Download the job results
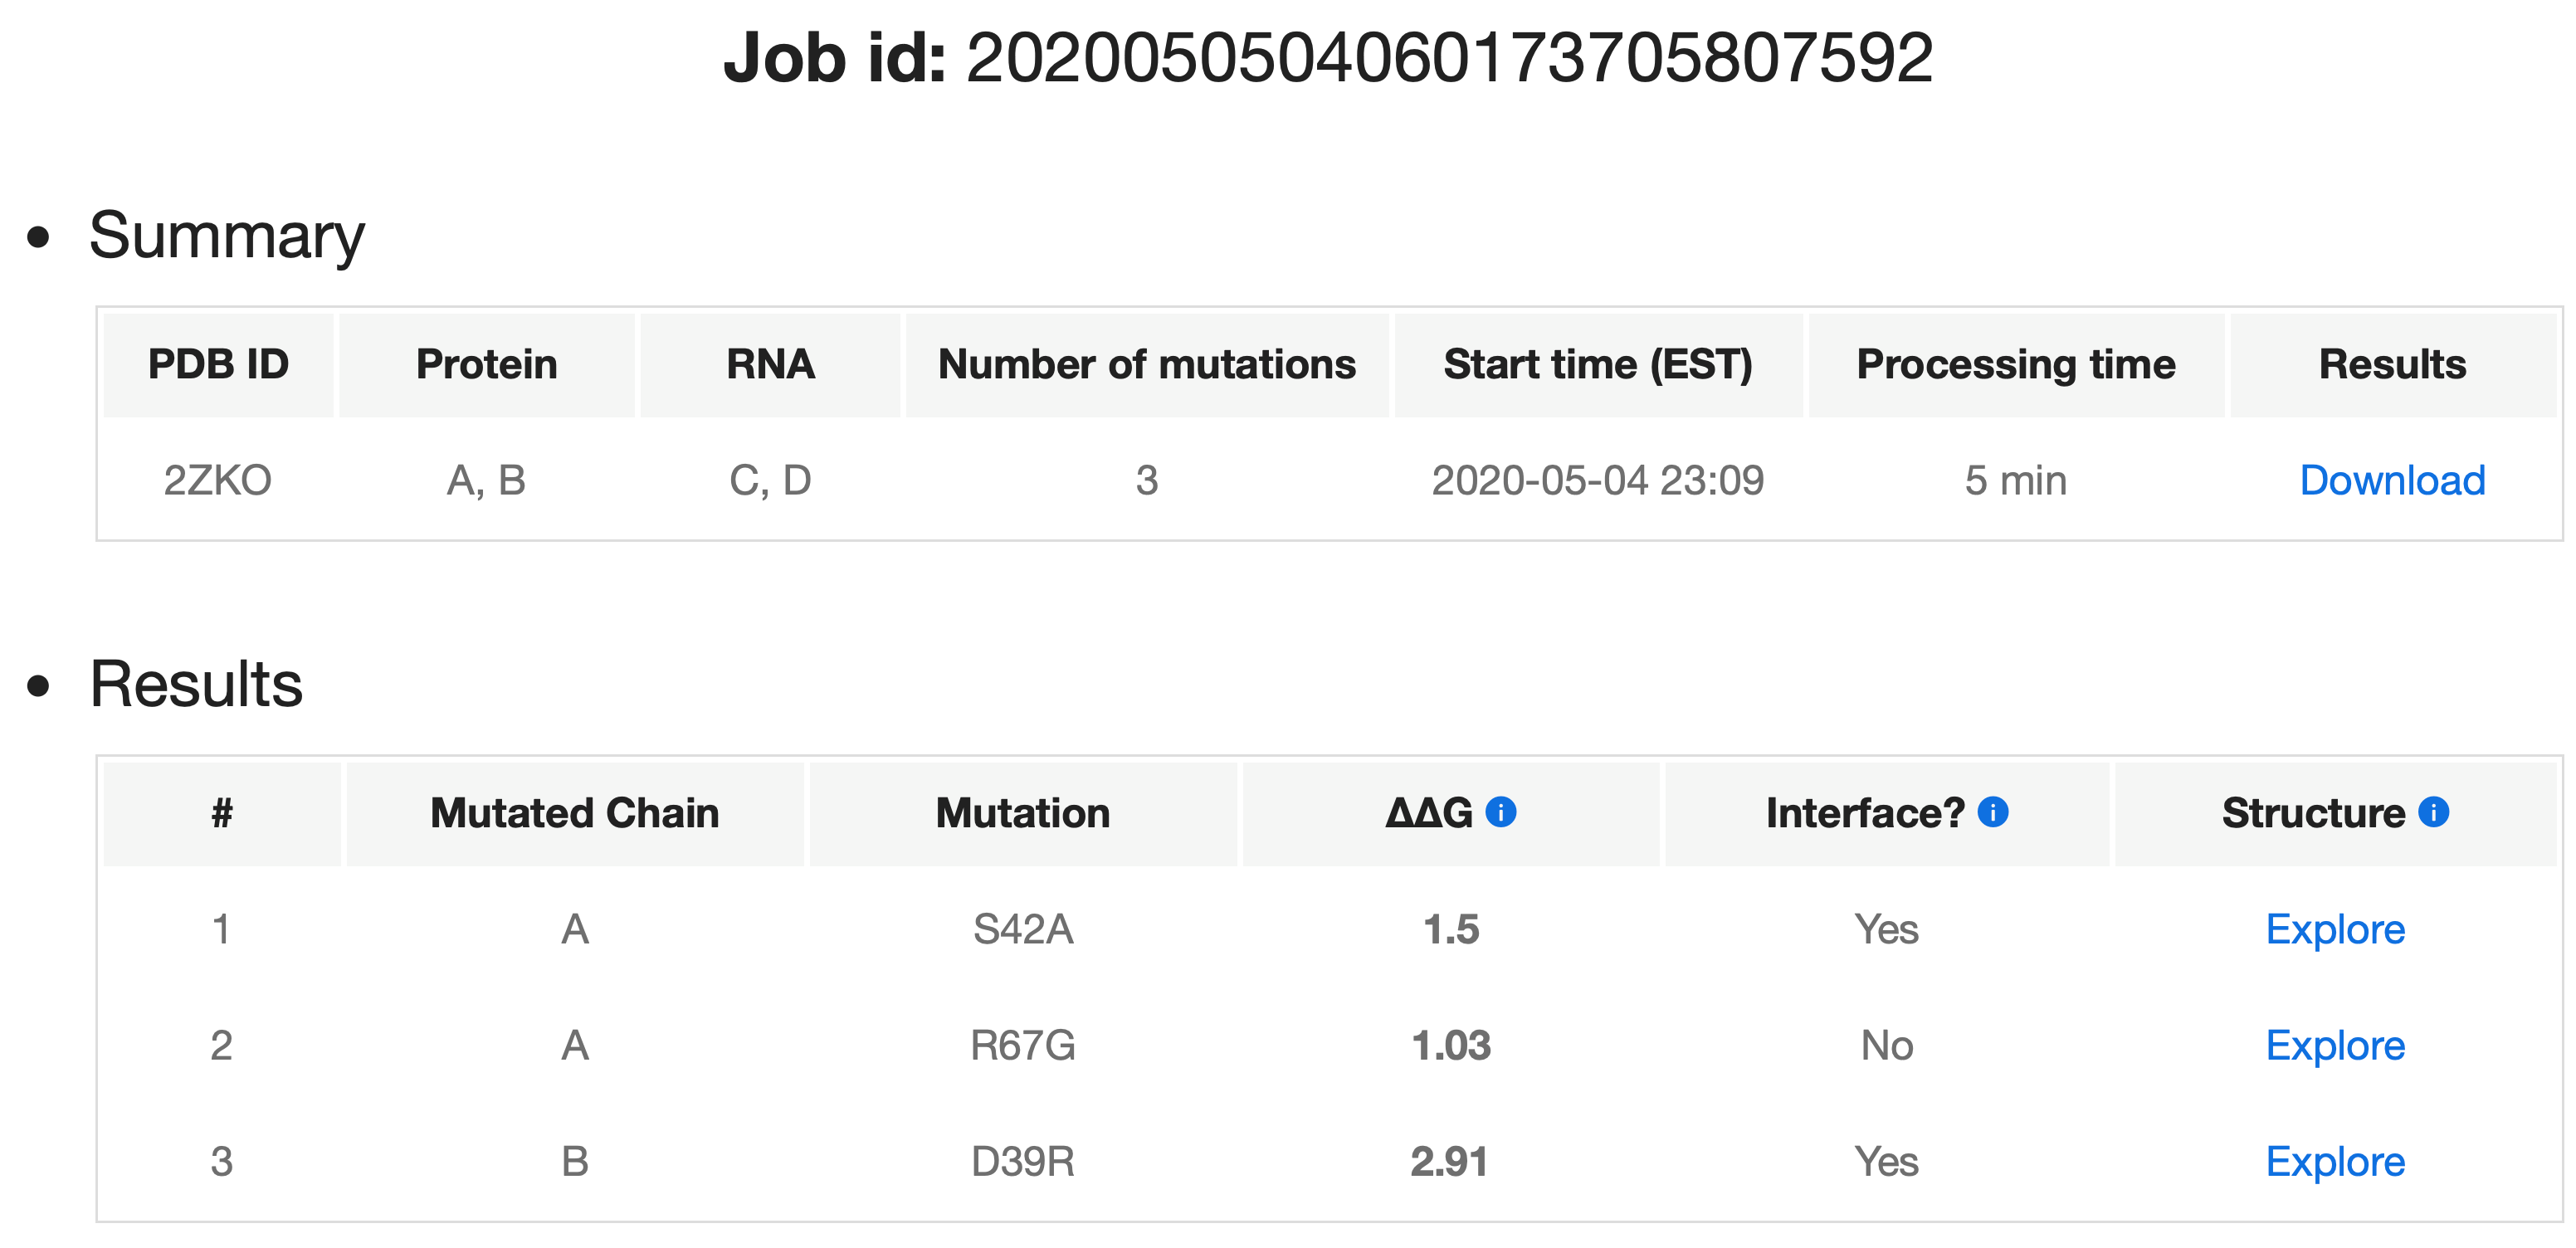 tap(2392, 481)
